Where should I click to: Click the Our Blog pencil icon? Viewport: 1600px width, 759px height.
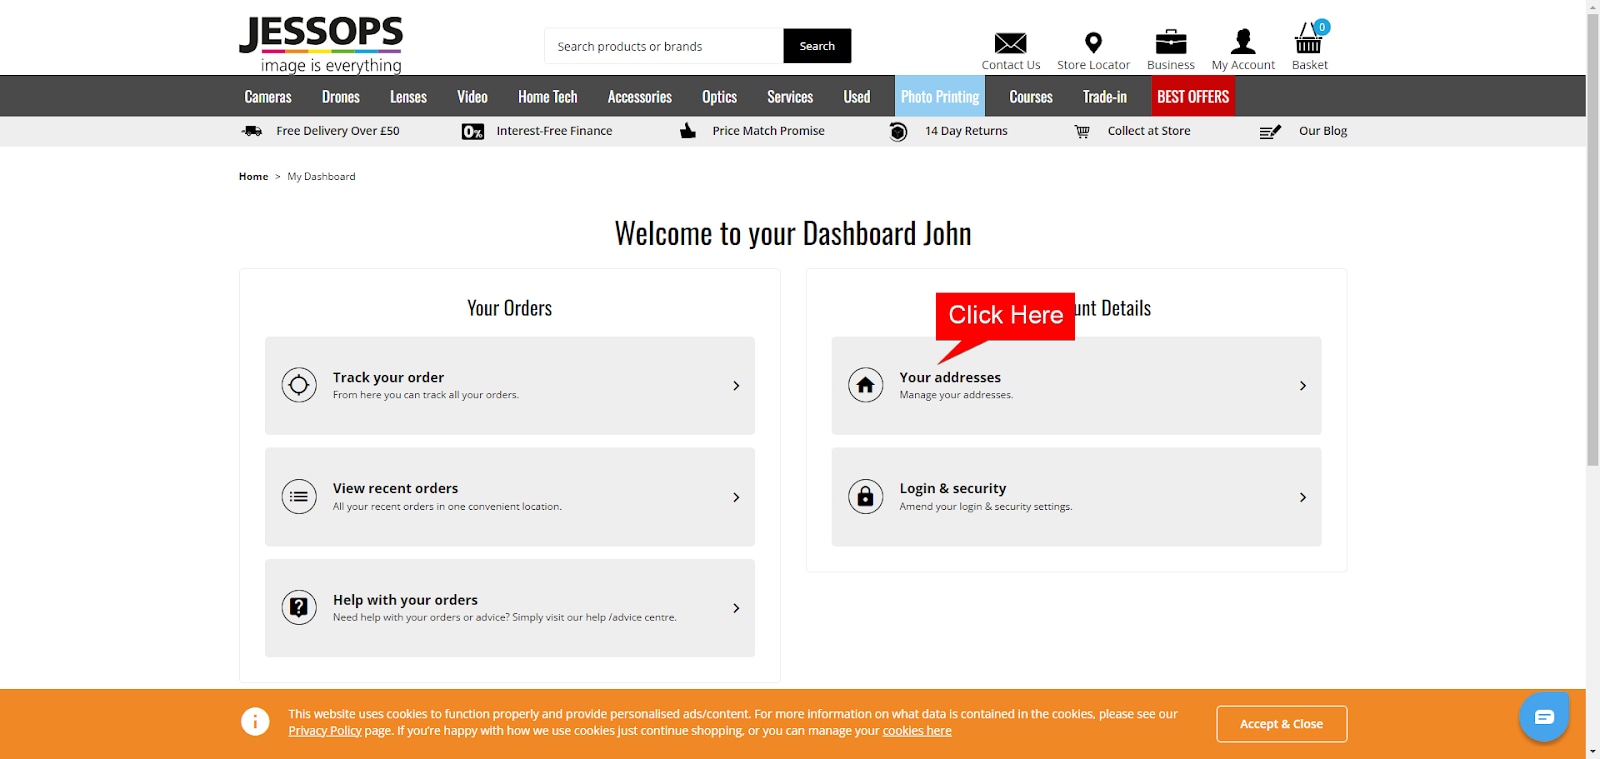(1270, 131)
